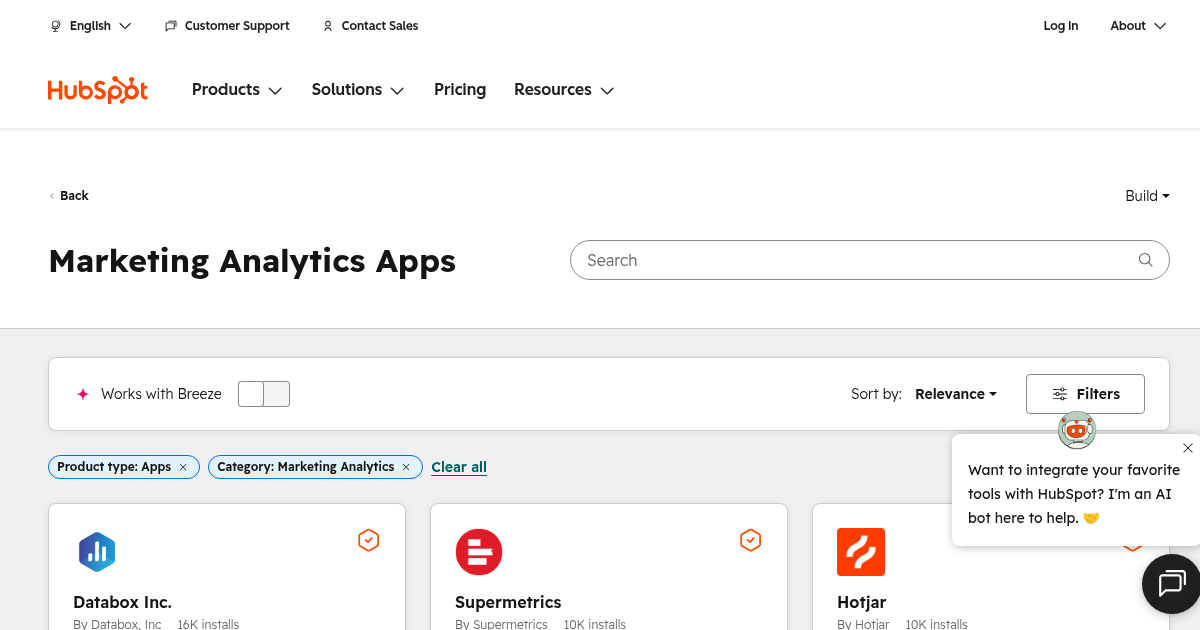Click the Breeze sparkle icon
Screen dimensions: 1200x630
pos(83,394)
